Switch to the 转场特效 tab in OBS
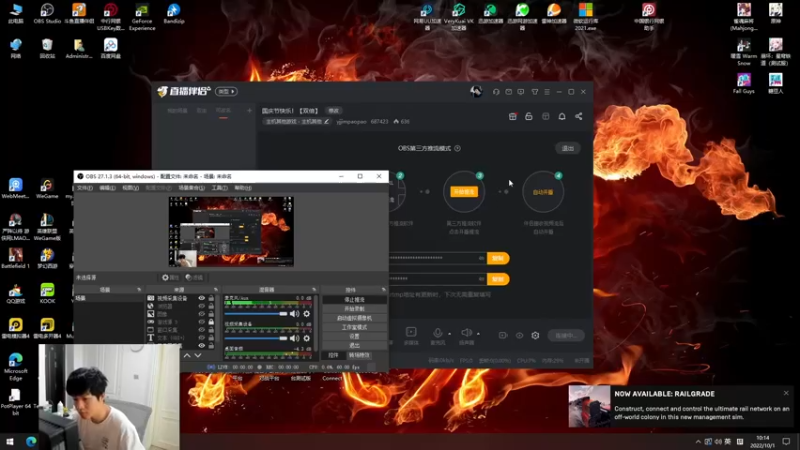 click(x=359, y=355)
